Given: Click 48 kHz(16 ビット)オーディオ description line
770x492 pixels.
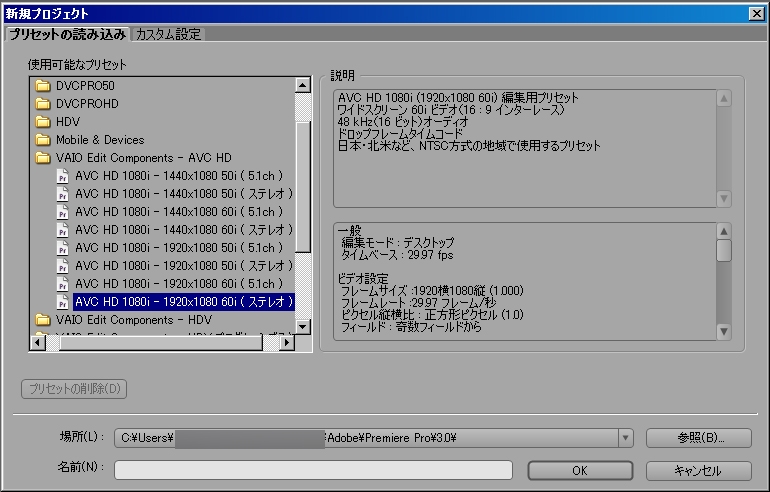Looking at the screenshot, I should tap(403, 122).
